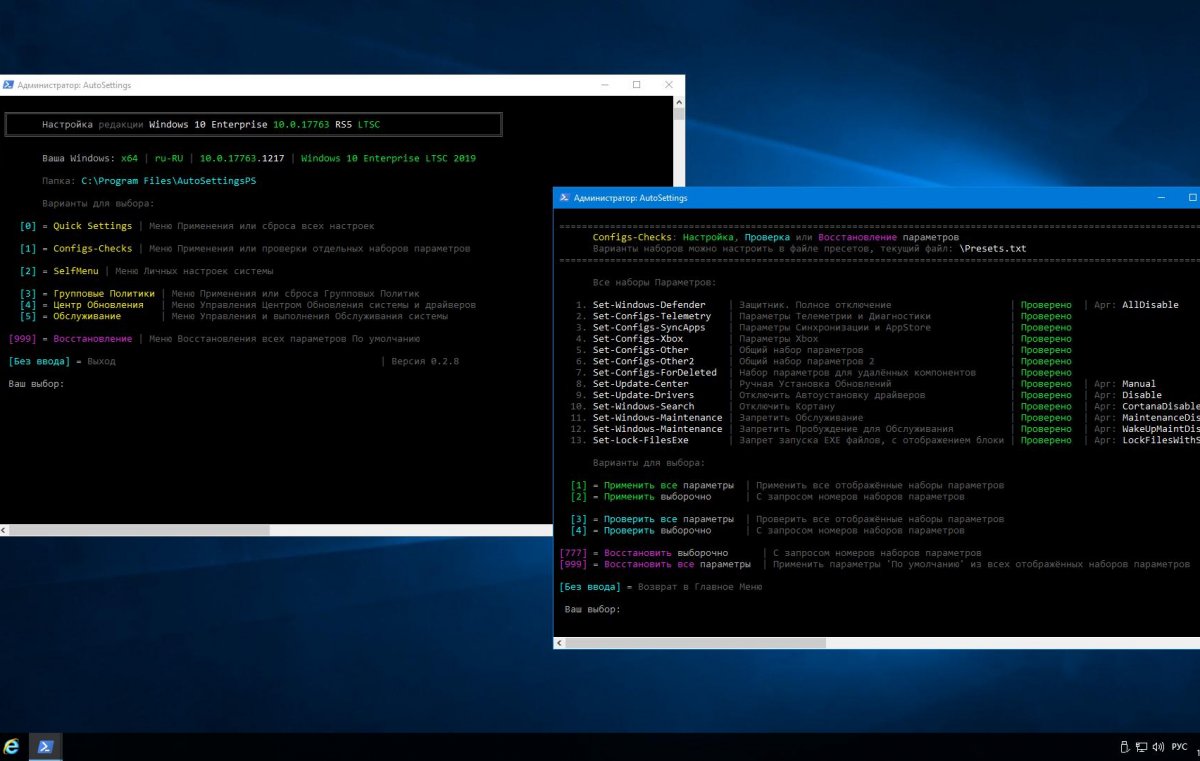This screenshot has width=1200, height=761.
Task: Close the back AutoSettings window
Action: [669, 85]
